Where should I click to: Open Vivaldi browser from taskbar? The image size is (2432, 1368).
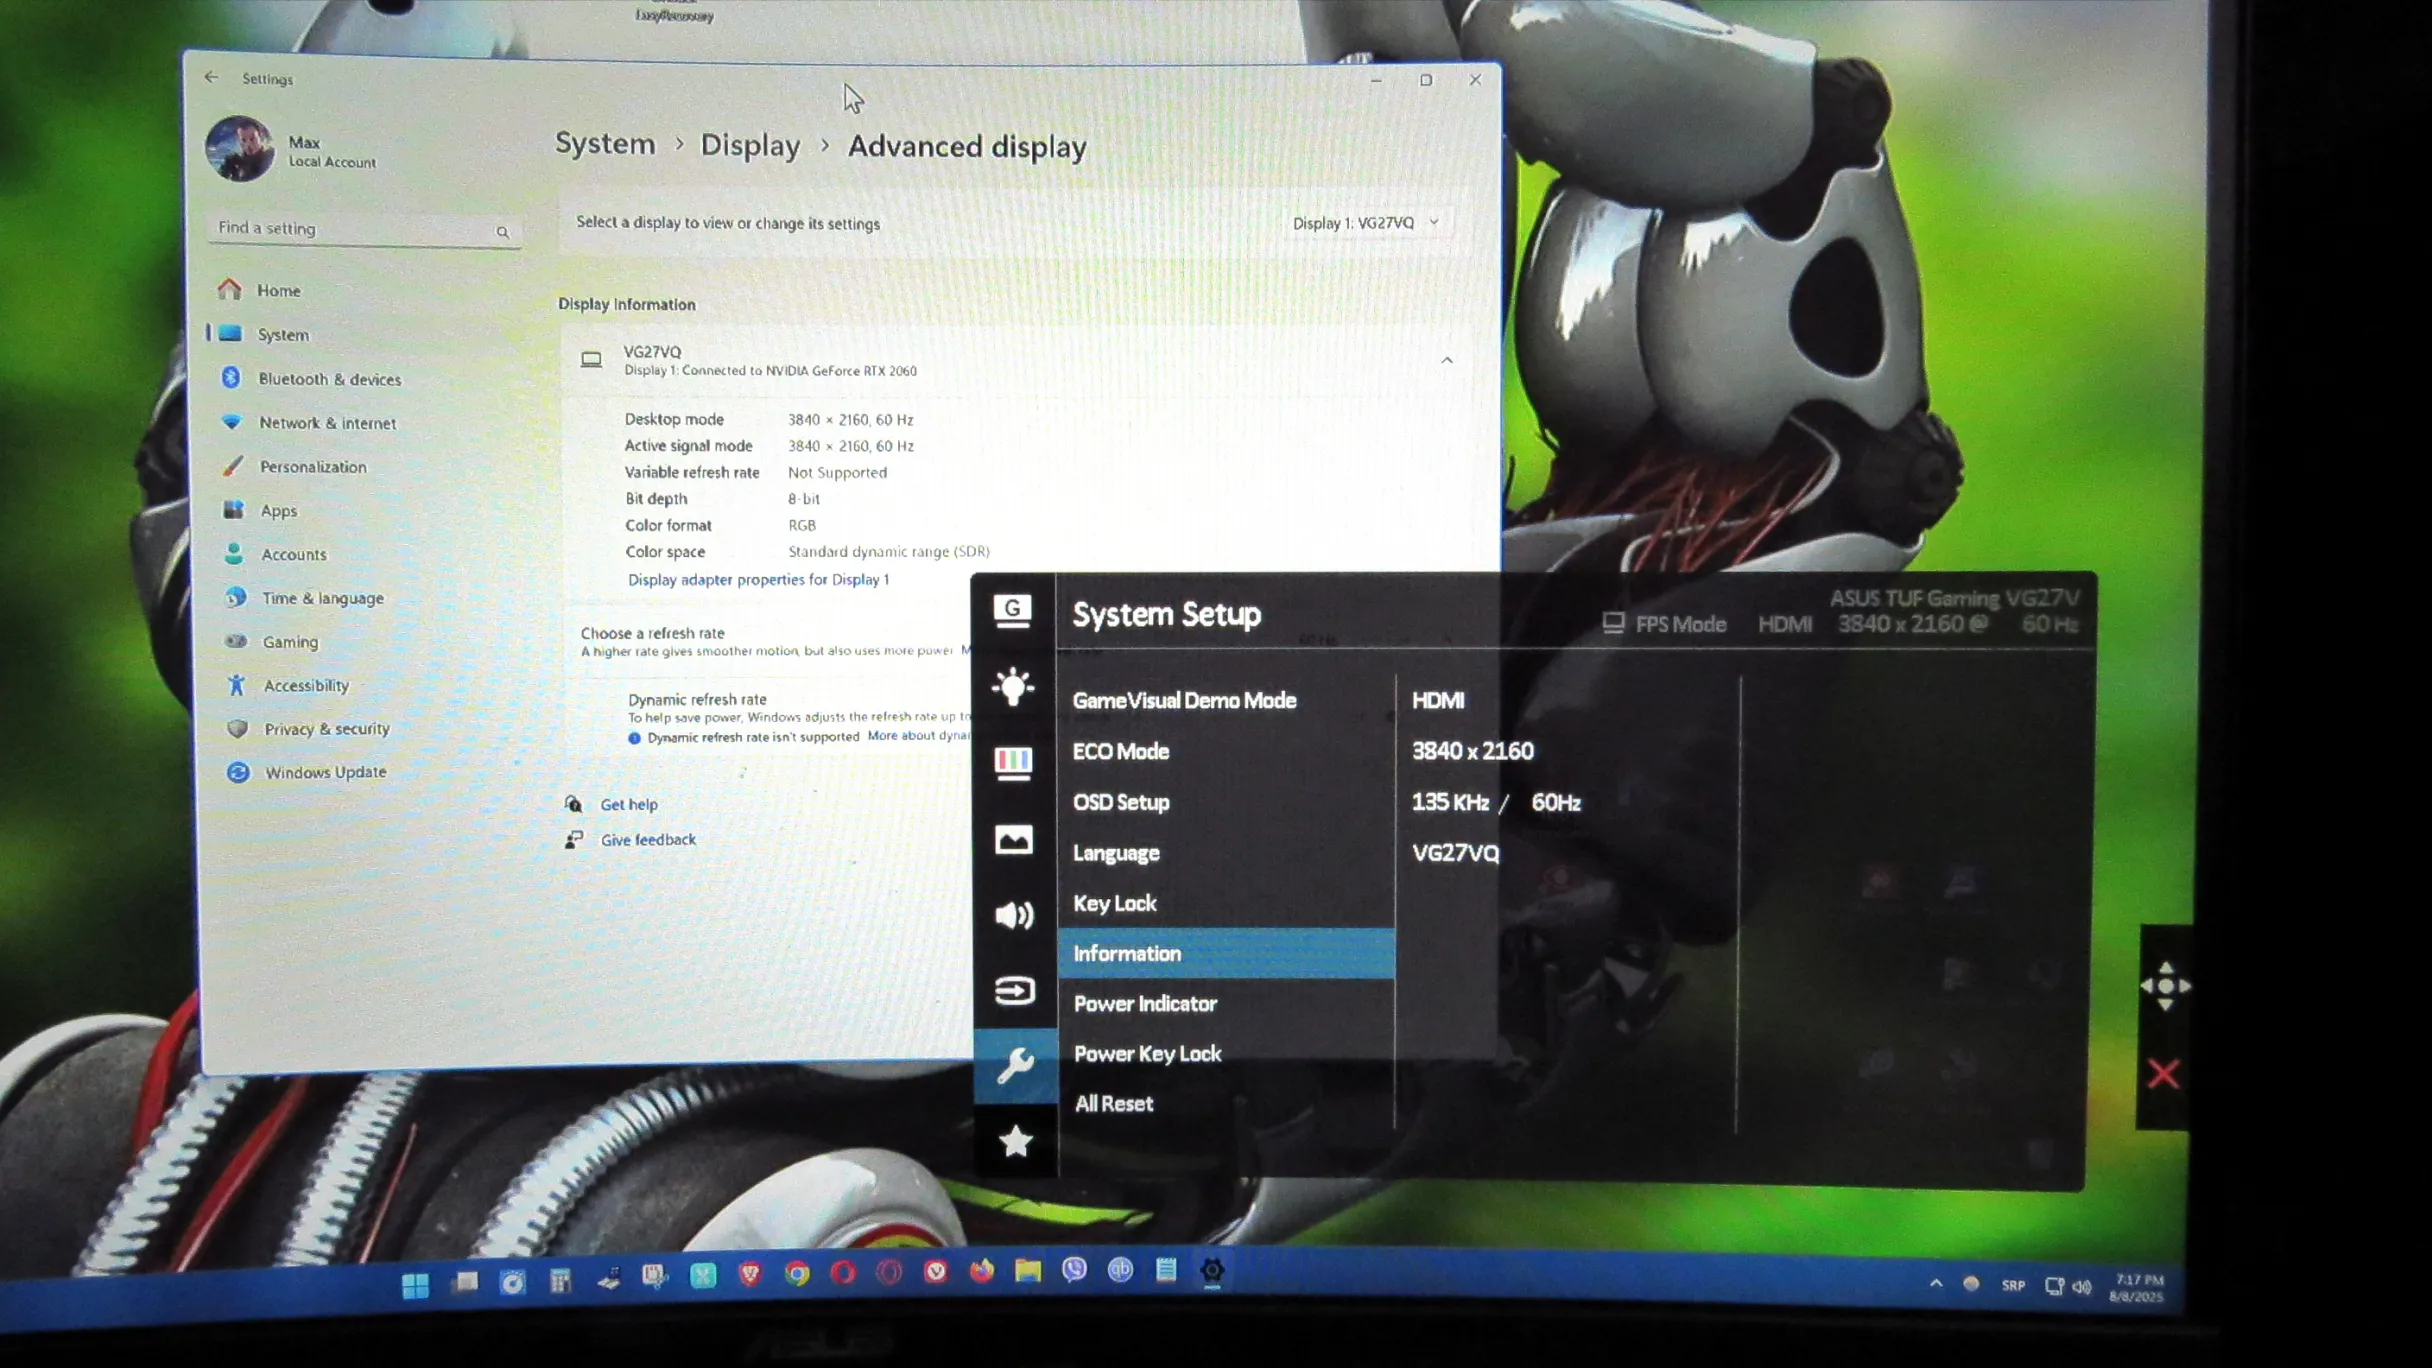point(936,1272)
